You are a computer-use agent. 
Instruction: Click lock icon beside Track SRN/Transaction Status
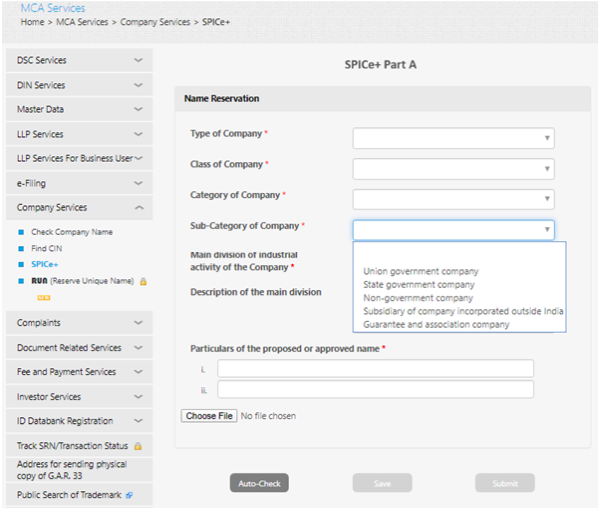pyautogui.click(x=137, y=446)
